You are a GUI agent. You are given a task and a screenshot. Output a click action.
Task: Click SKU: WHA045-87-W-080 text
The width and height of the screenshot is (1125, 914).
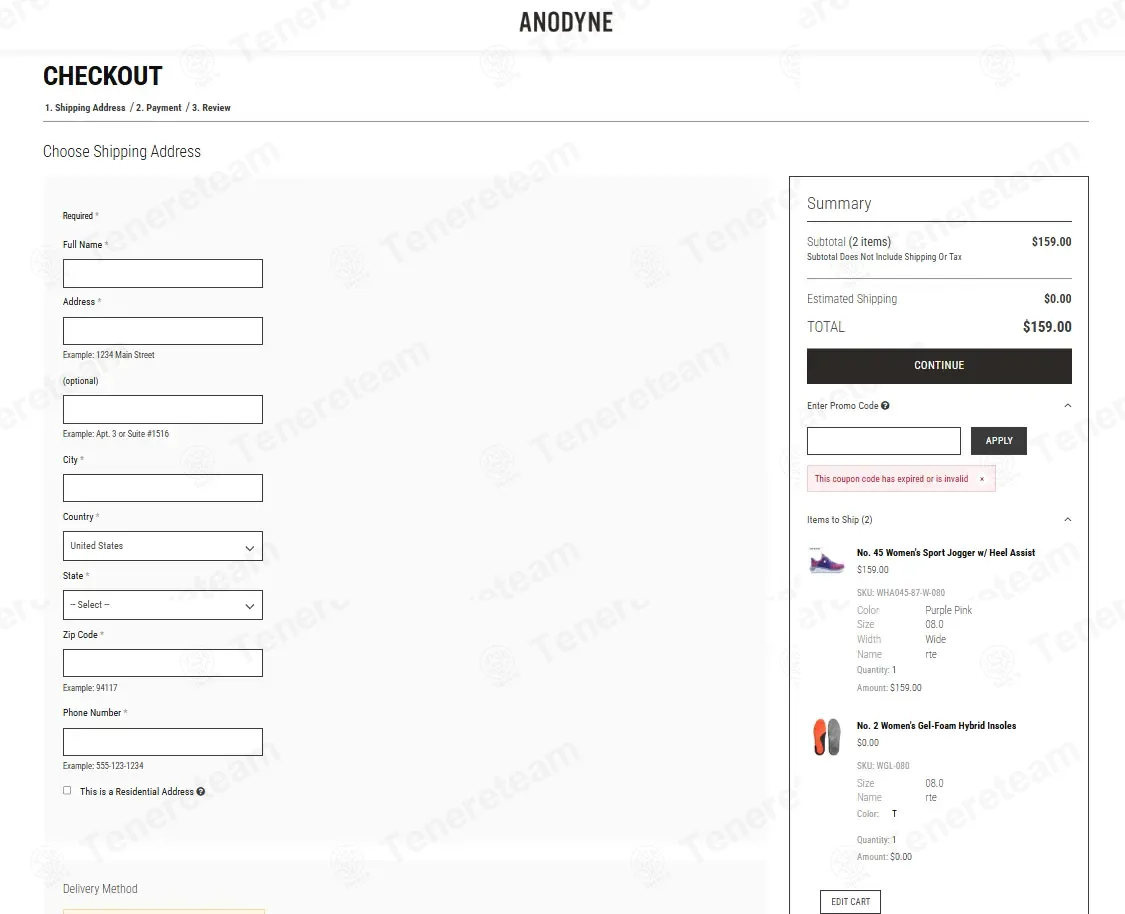[x=900, y=593]
